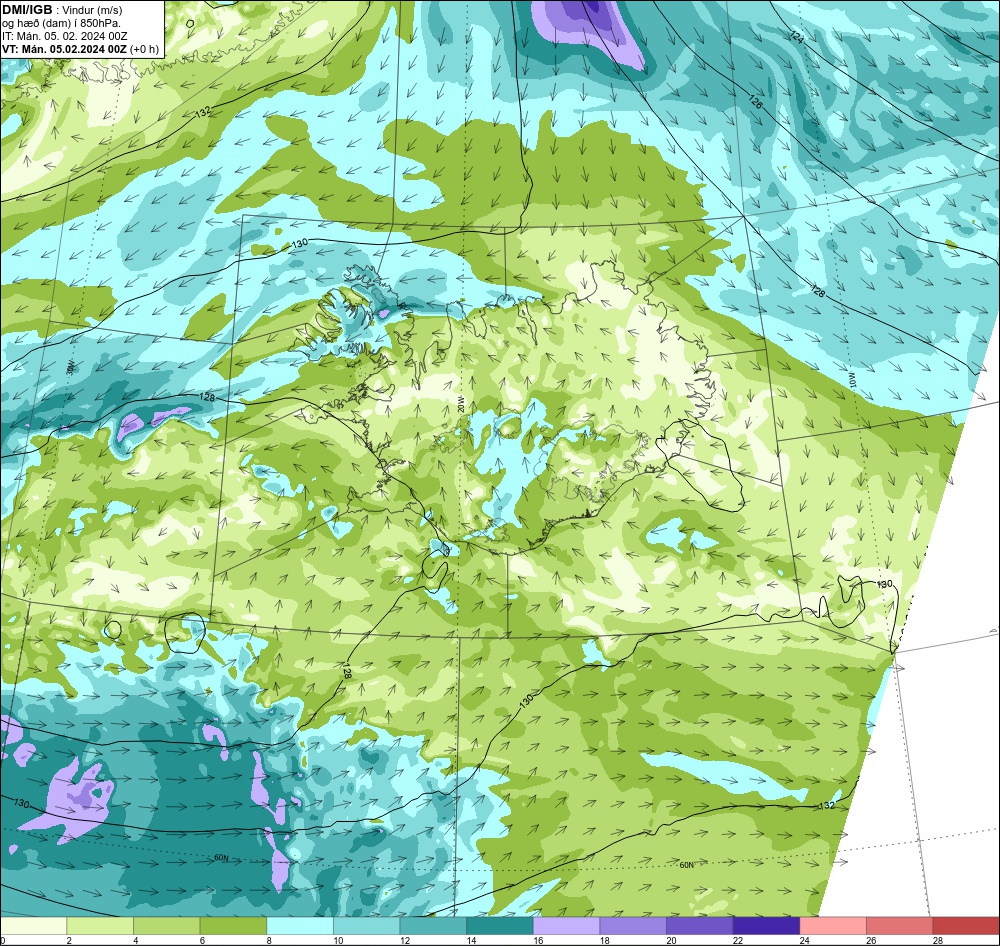Click the 30W longitude label

click(71, 366)
